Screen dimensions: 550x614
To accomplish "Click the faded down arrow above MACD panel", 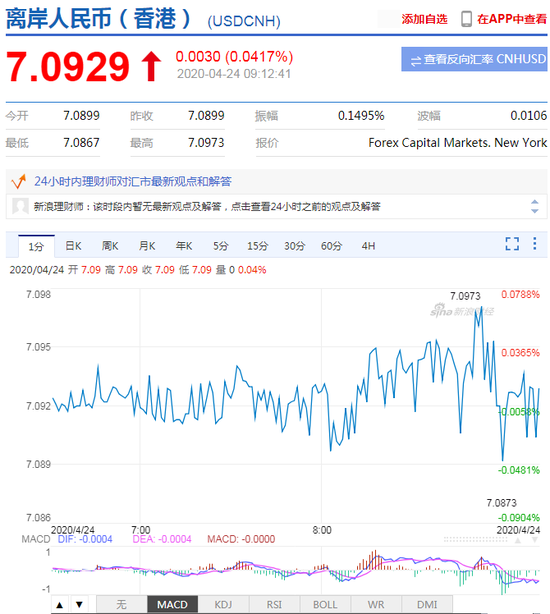I will [x=535, y=540].
